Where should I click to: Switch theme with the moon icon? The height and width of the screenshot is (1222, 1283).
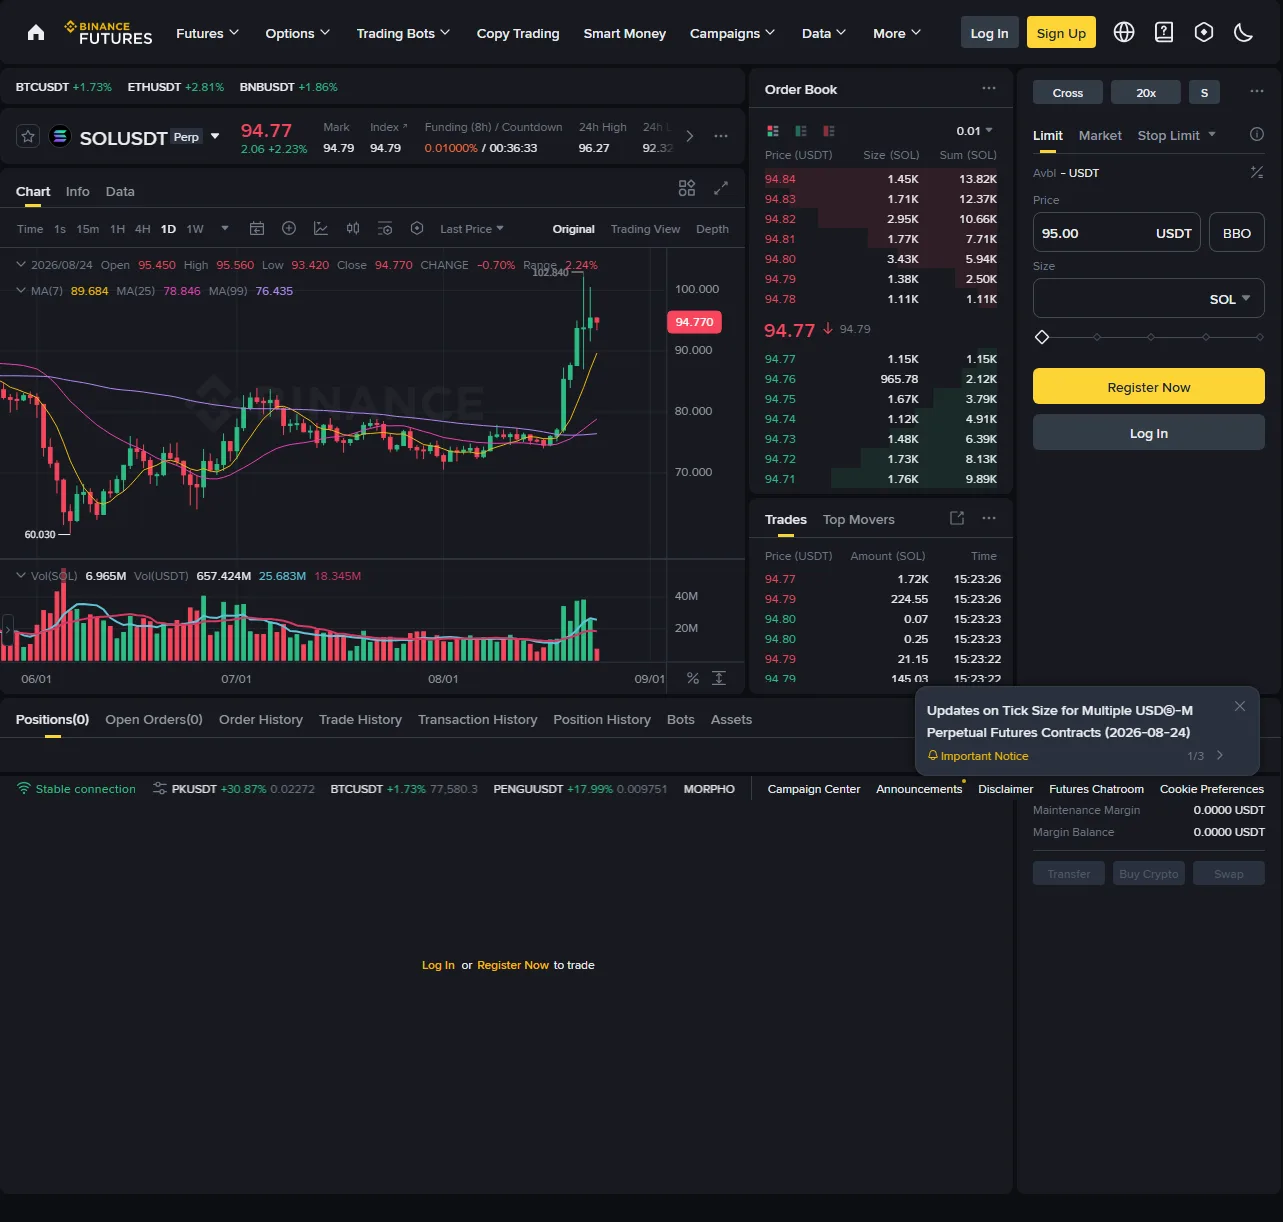tap(1244, 32)
